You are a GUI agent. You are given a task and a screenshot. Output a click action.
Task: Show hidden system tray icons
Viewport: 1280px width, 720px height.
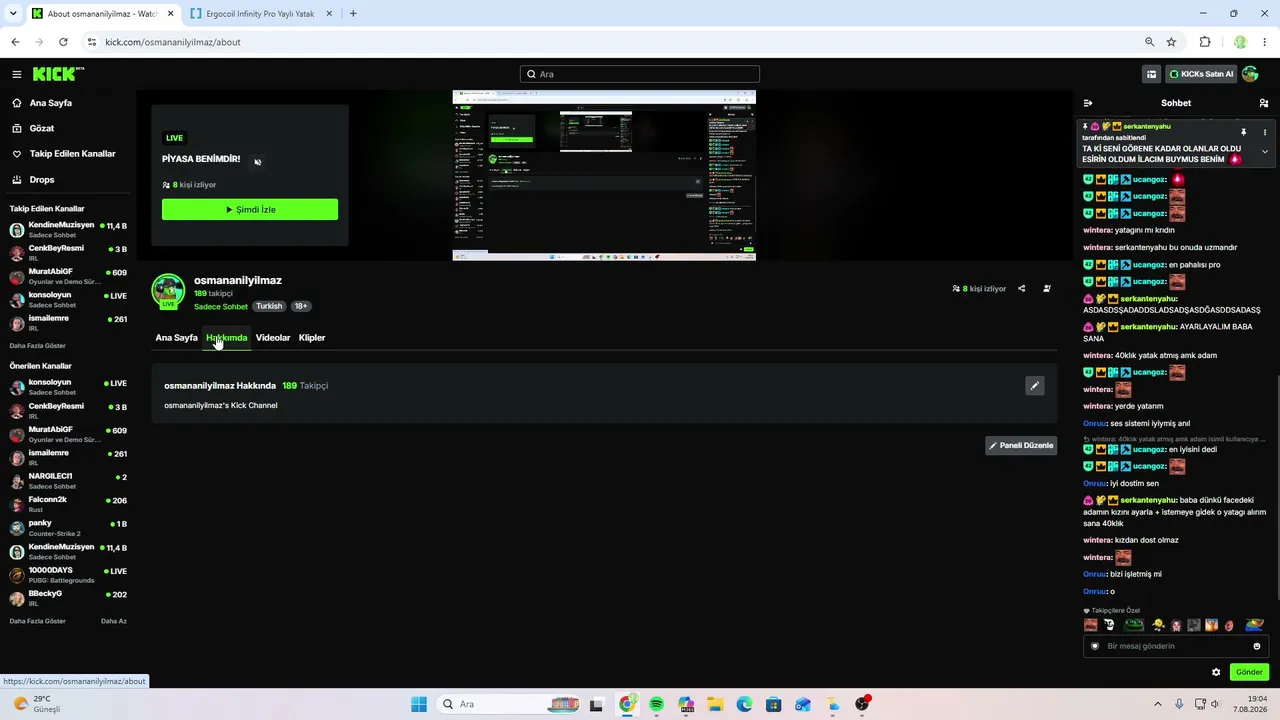1158,704
